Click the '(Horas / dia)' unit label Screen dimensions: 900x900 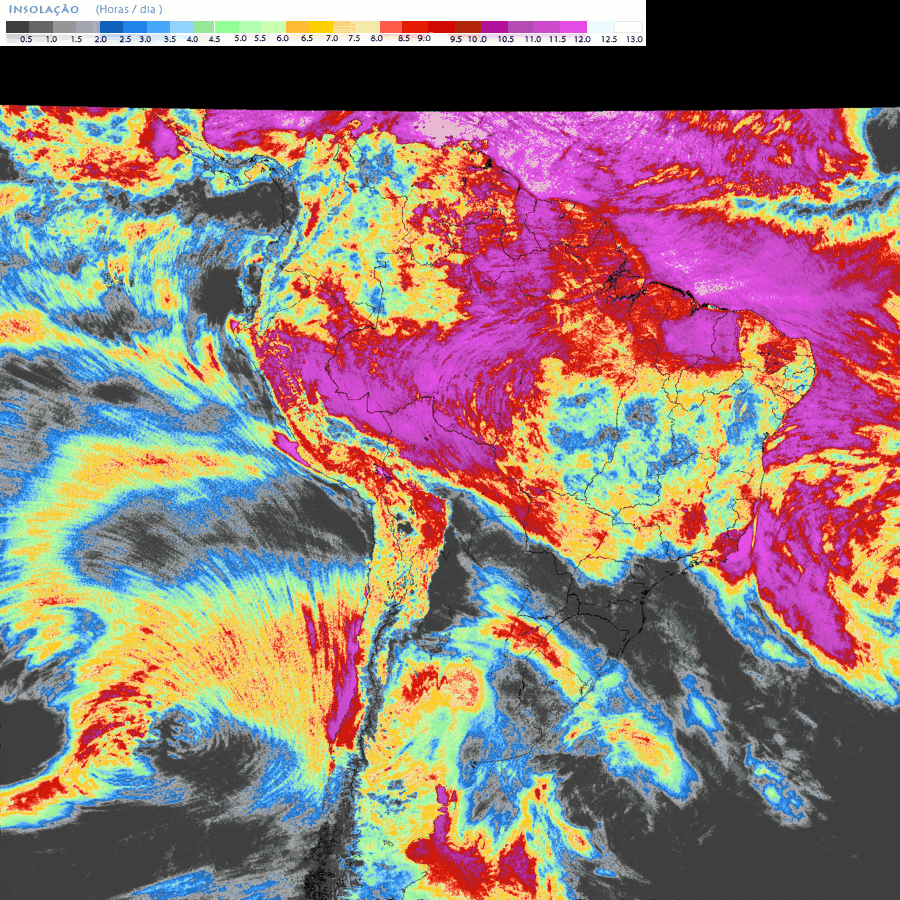[129, 9]
